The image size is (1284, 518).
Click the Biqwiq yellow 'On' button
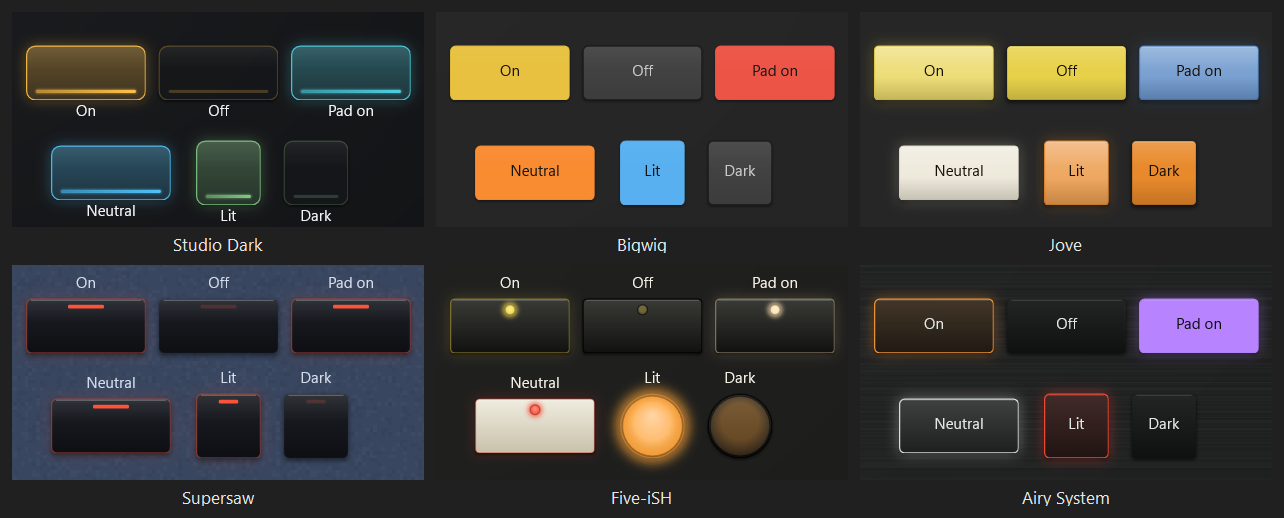510,73
